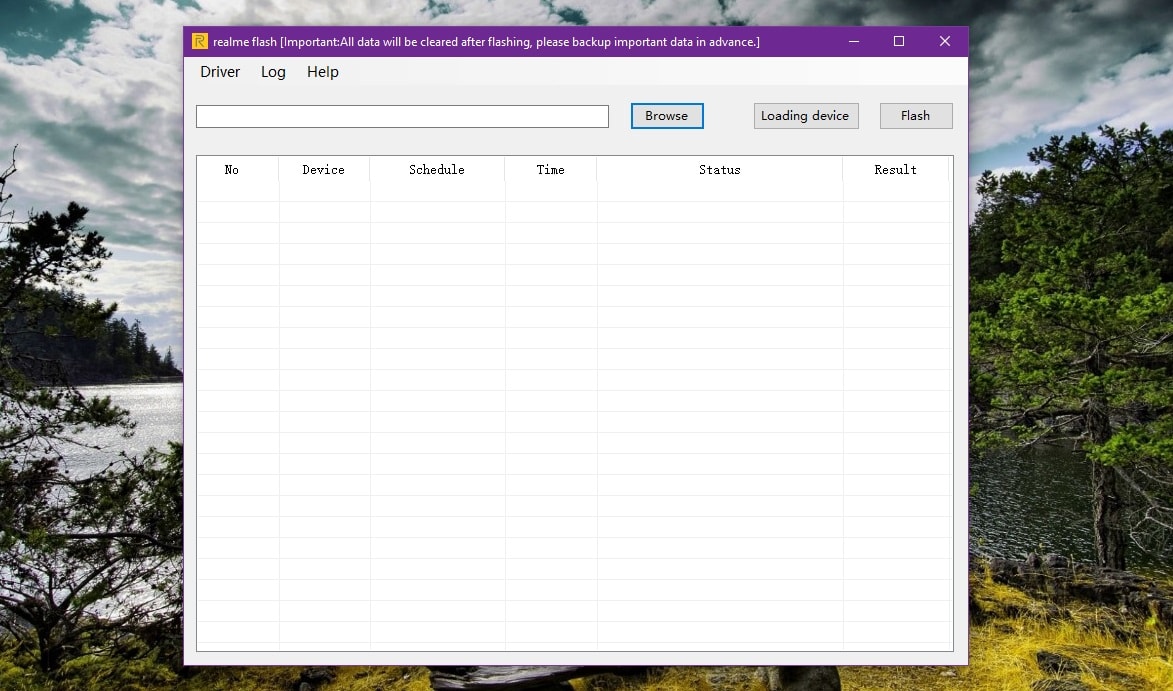Image resolution: width=1173 pixels, height=691 pixels.
Task: Click the realme flash app icon
Action: click(200, 41)
